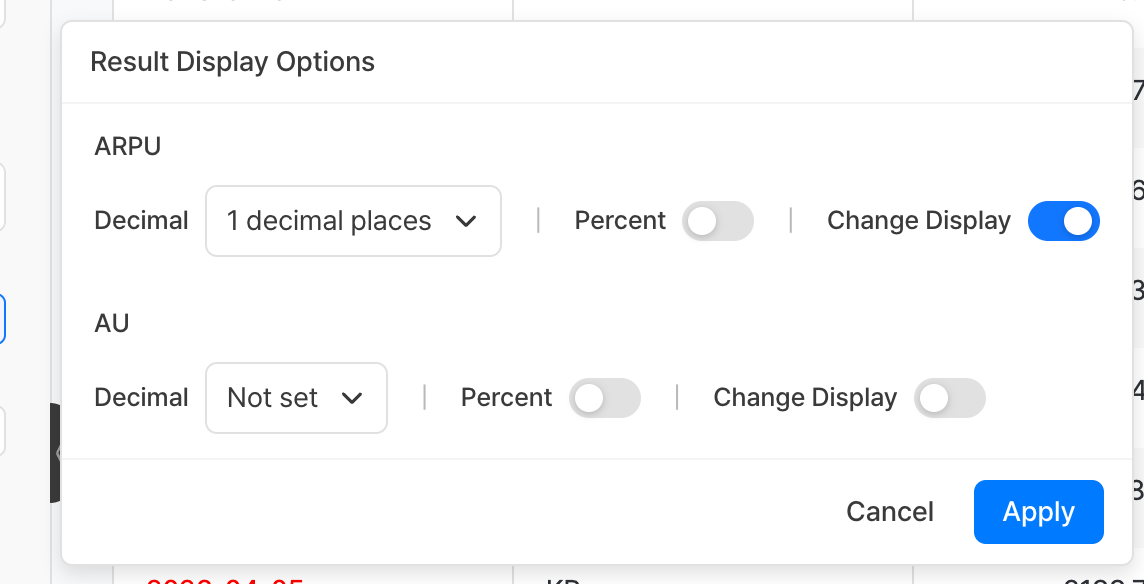Image resolution: width=1144 pixels, height=584 pixels.
Task: Click the Decimal label in the ARPU row
Action: [x=141, y=221]
